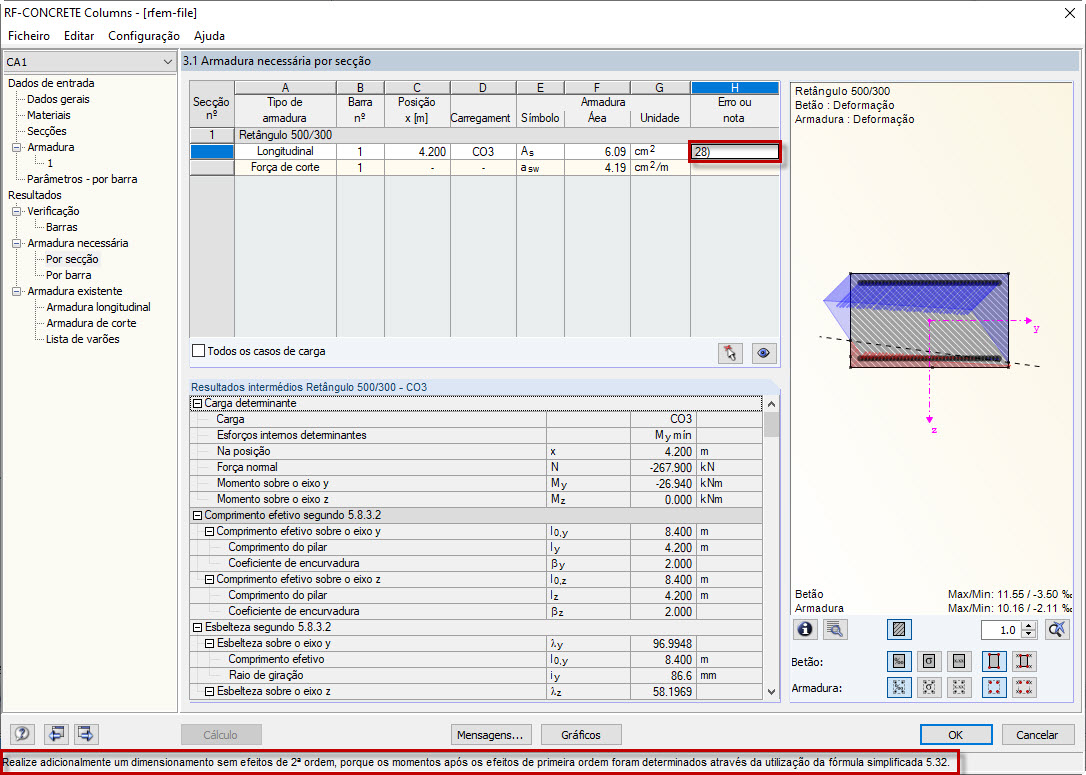The width and height of the screenshot is (1086, 775).
Task: Select Armadura stress (σ) display icon
Action: (929, 687)
